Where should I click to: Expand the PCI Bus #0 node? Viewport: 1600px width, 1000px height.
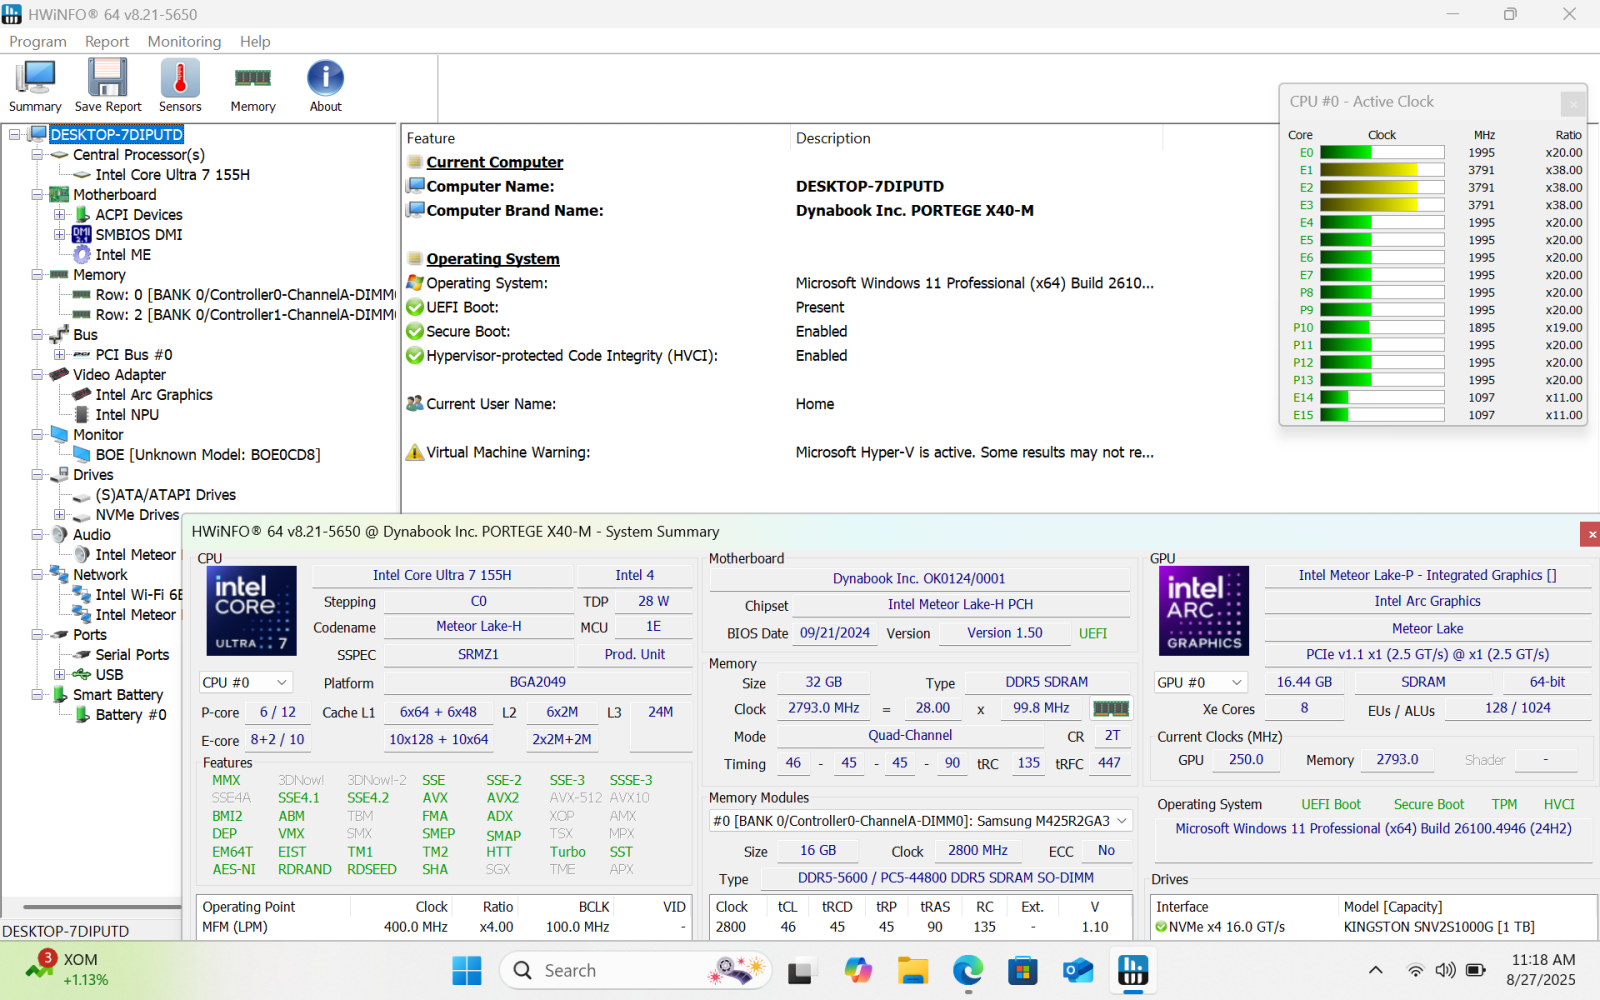(x=60, y=355)
